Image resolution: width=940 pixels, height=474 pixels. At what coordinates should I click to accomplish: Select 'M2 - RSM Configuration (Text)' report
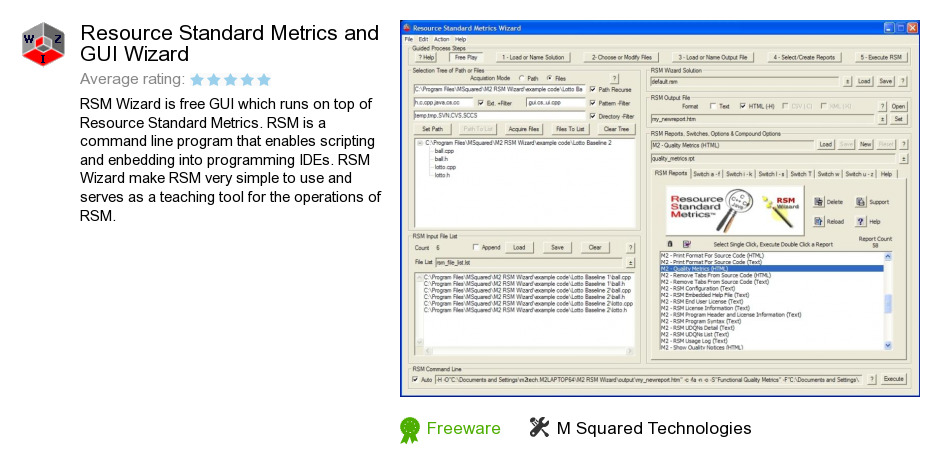[x=698, y=289]
